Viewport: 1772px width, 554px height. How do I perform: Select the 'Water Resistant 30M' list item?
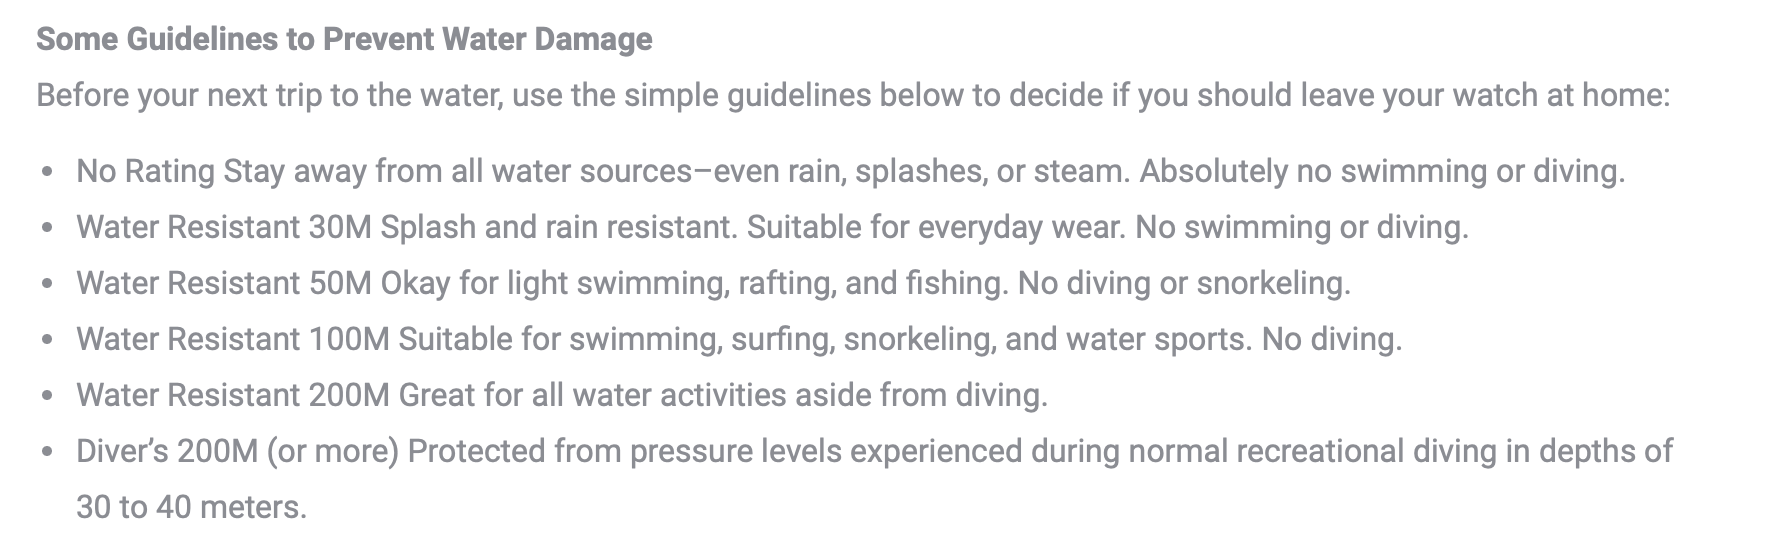coord(772,228)
